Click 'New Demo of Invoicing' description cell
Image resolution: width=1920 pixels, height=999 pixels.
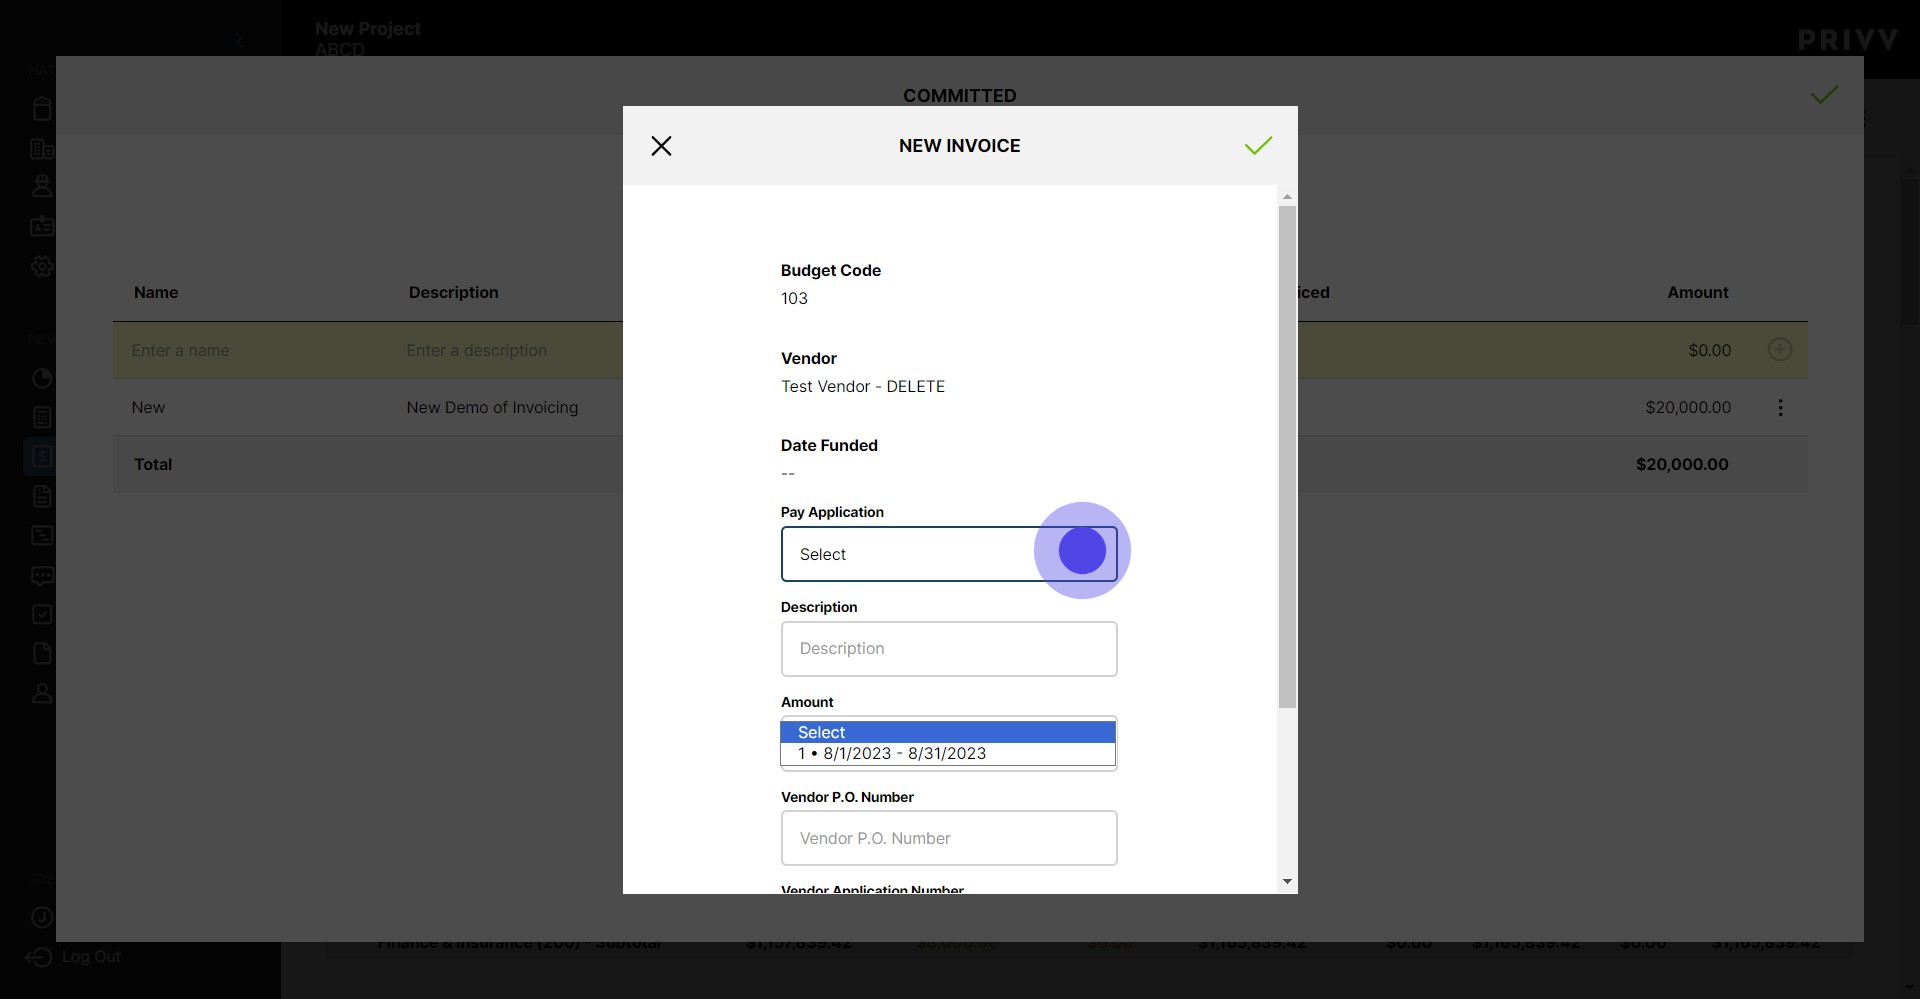pos(492,408)
